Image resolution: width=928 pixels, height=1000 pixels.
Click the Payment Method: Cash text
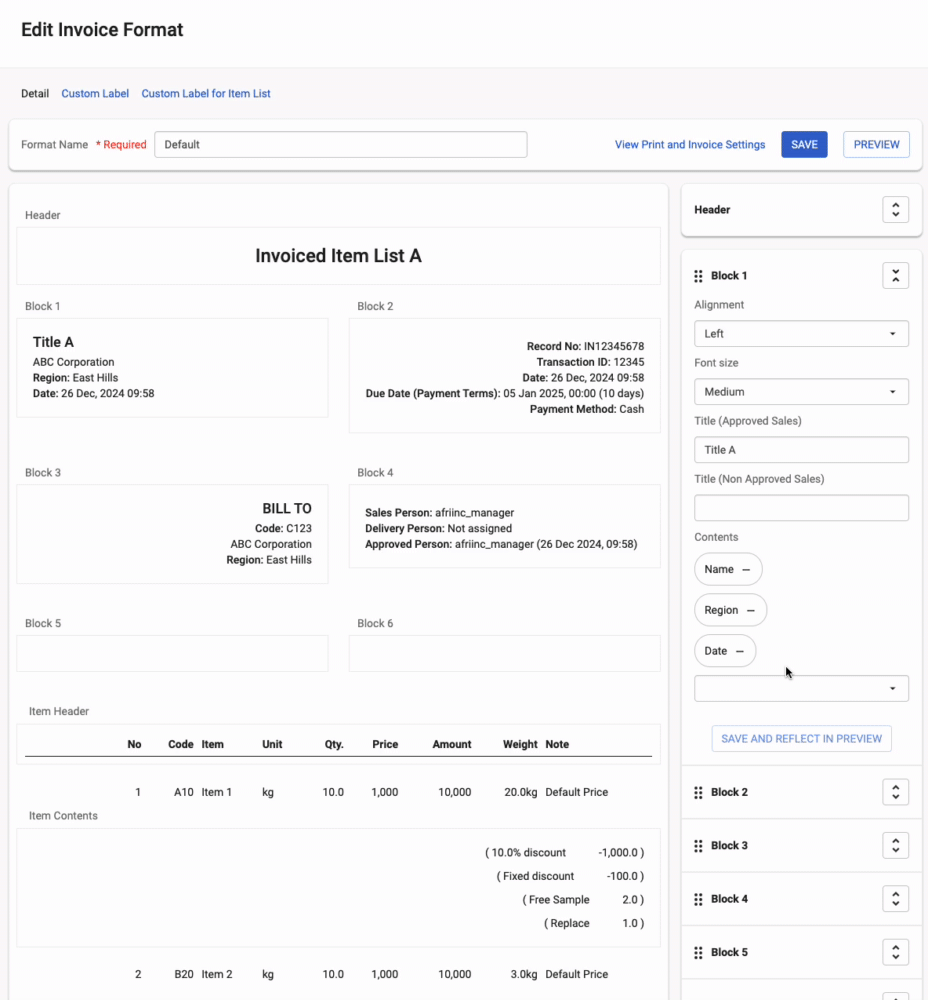tap(587, 409)
